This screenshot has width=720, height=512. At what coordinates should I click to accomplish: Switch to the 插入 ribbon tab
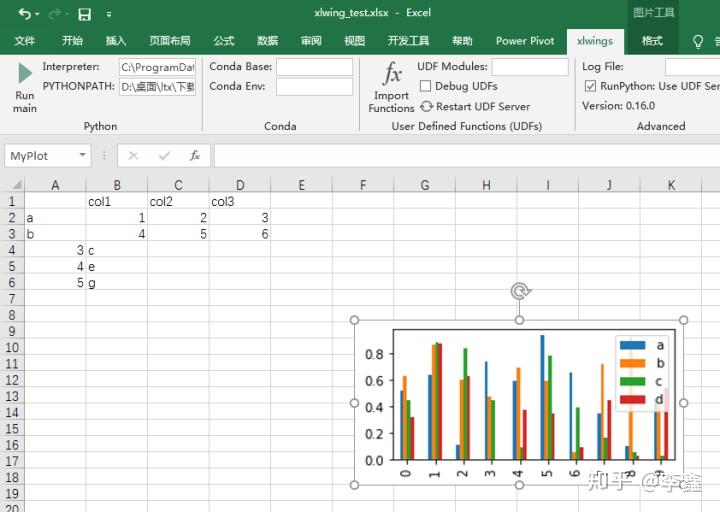116,41
